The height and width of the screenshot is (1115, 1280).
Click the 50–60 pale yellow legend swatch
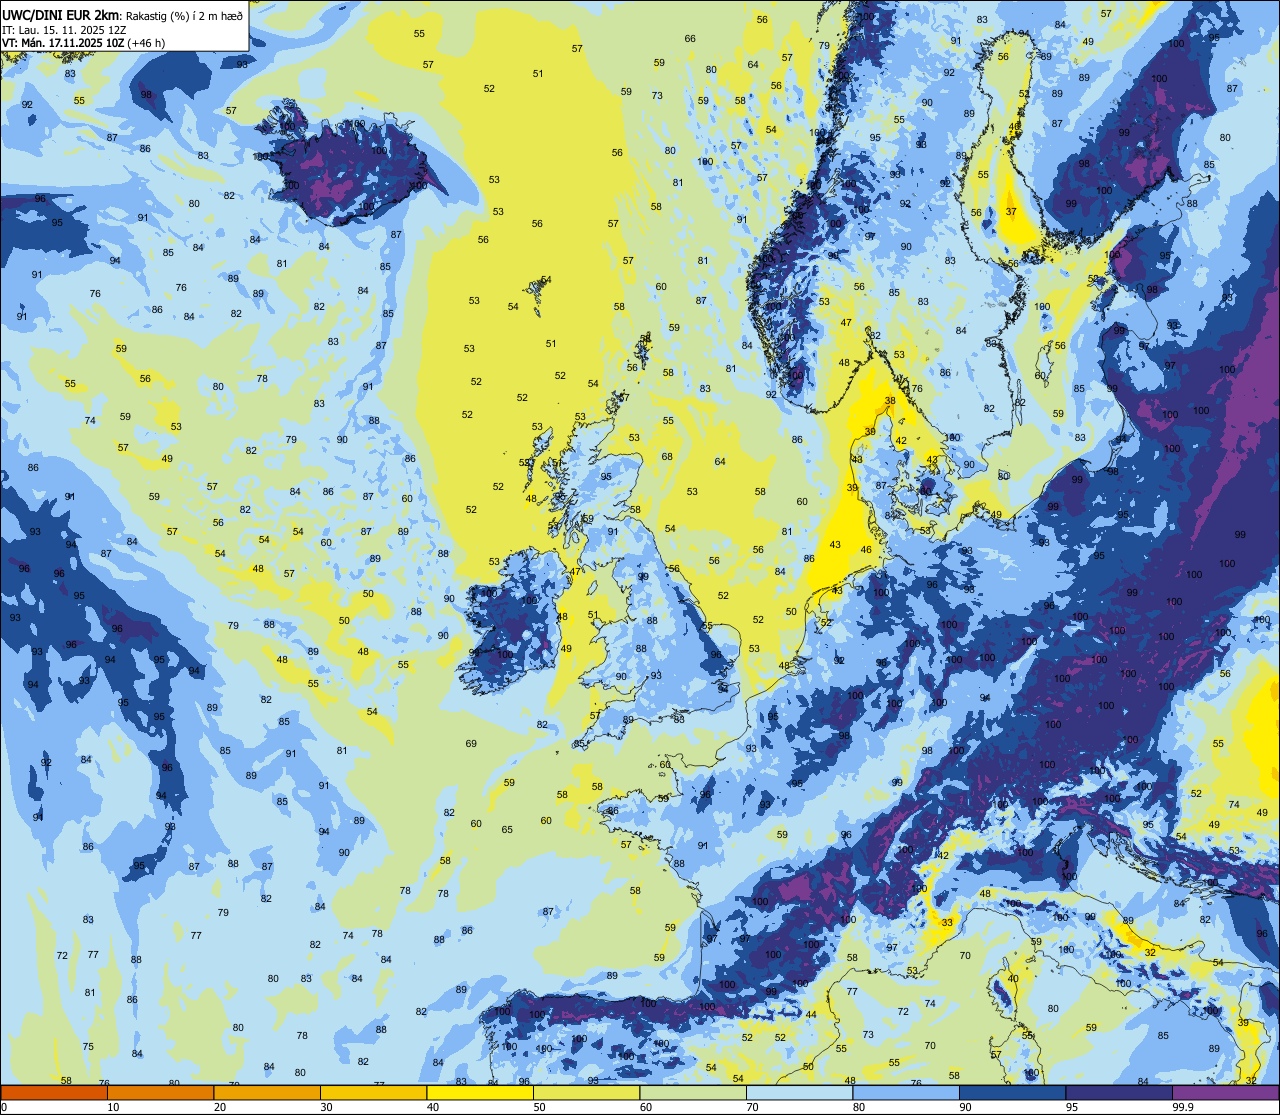[x=586, y=1092]
